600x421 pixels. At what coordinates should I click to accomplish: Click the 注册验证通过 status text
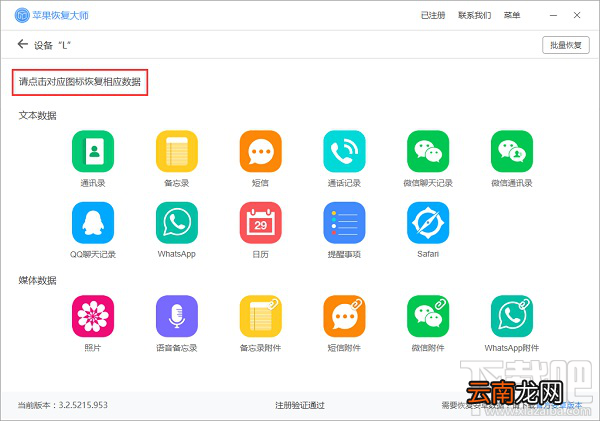300,405
